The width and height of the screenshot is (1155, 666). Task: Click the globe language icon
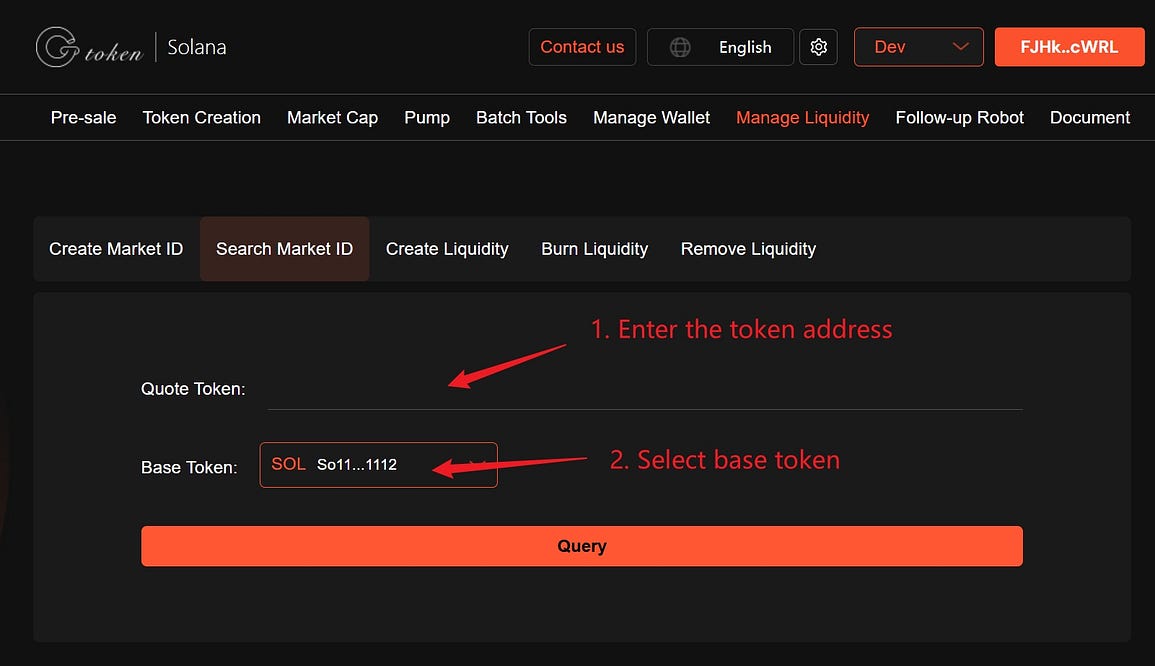(680, 47)
